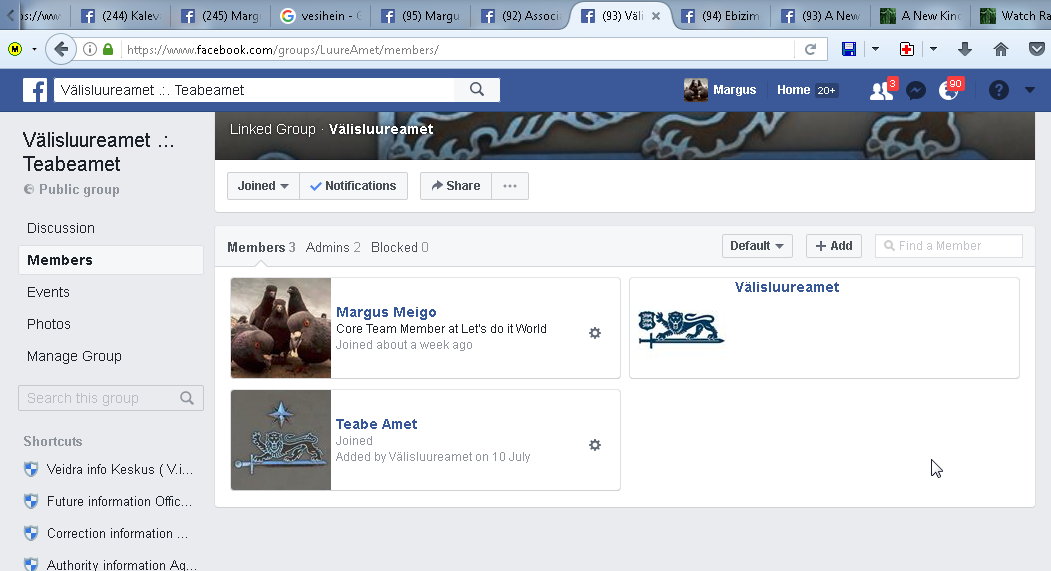Viewport: 1051px width, 571px height.
Task: Click Home link in Facebook header
Action: coord(794,90)
